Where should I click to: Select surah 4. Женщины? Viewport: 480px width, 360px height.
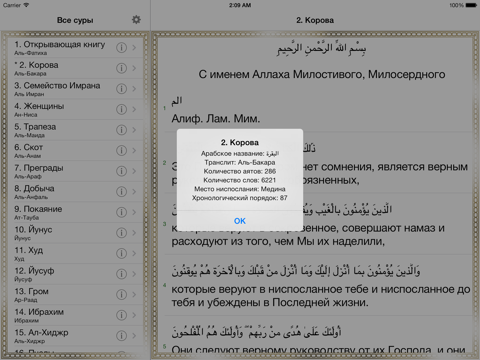[x=75, y=109]
